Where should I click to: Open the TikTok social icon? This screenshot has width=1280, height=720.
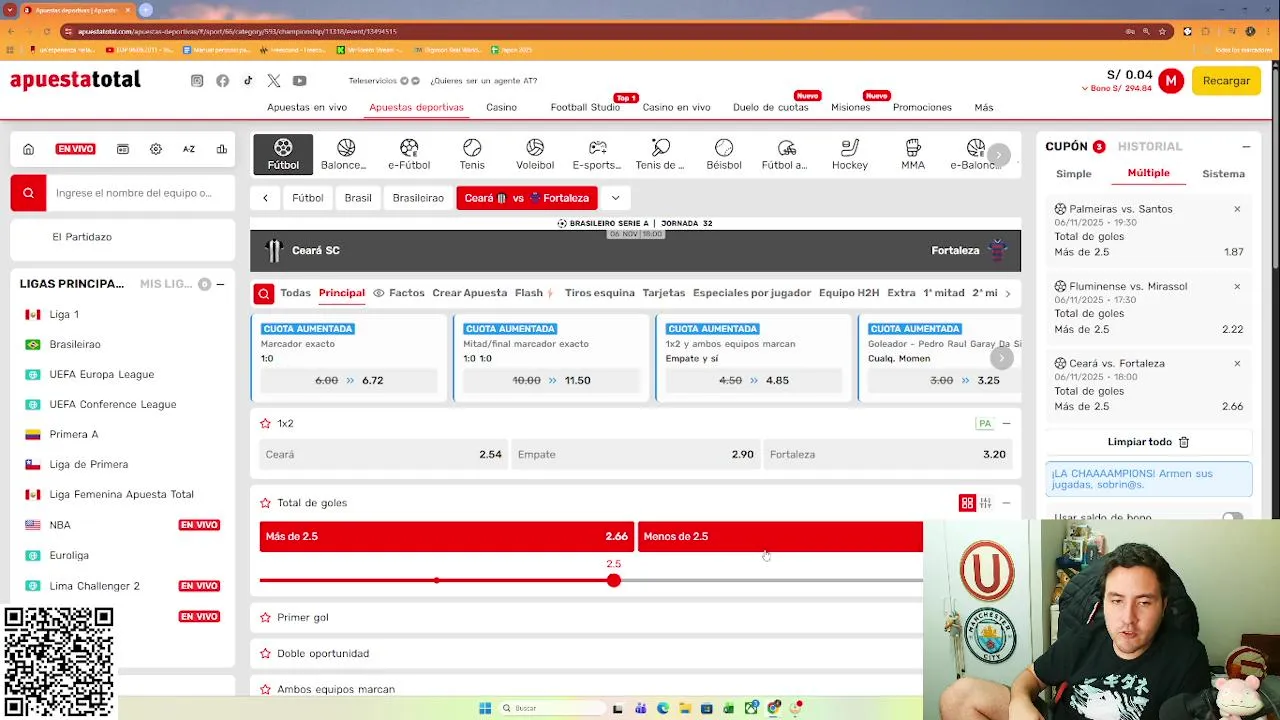point(248,81)
